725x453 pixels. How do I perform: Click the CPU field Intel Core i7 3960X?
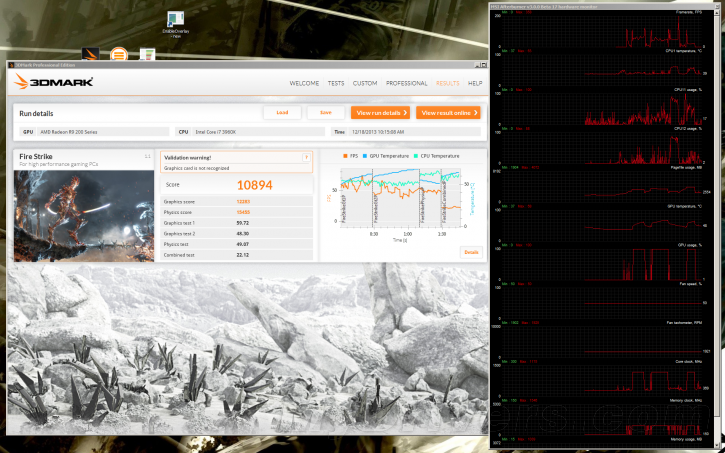[x=250, y=132]
